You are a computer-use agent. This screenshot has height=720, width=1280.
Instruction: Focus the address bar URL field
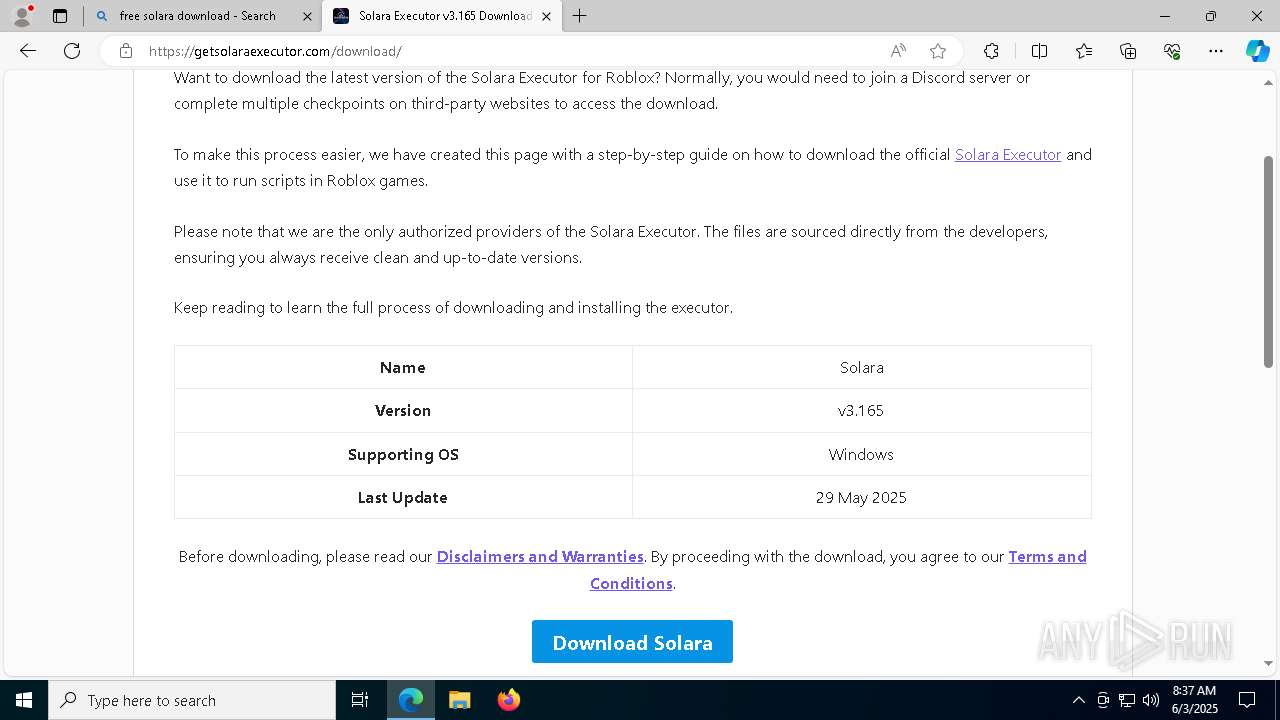[510, 51]
